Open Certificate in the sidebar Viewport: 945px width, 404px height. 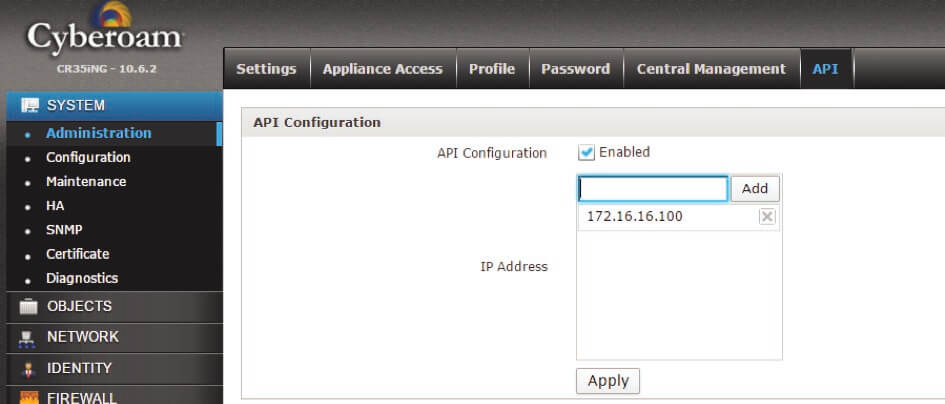coord(78,254)
